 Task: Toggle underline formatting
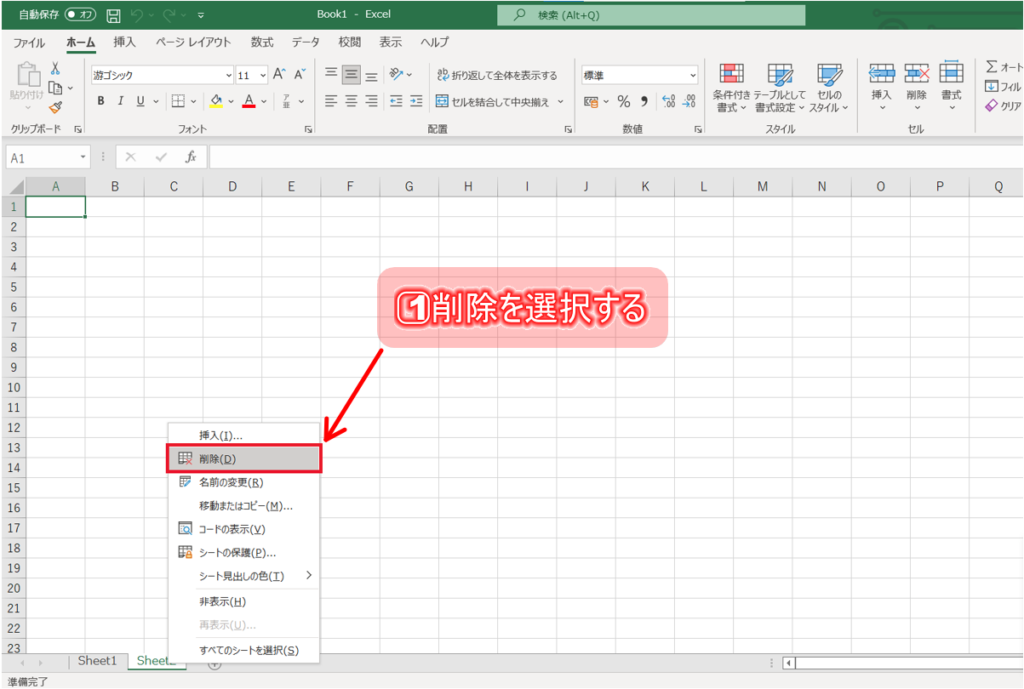141,101
